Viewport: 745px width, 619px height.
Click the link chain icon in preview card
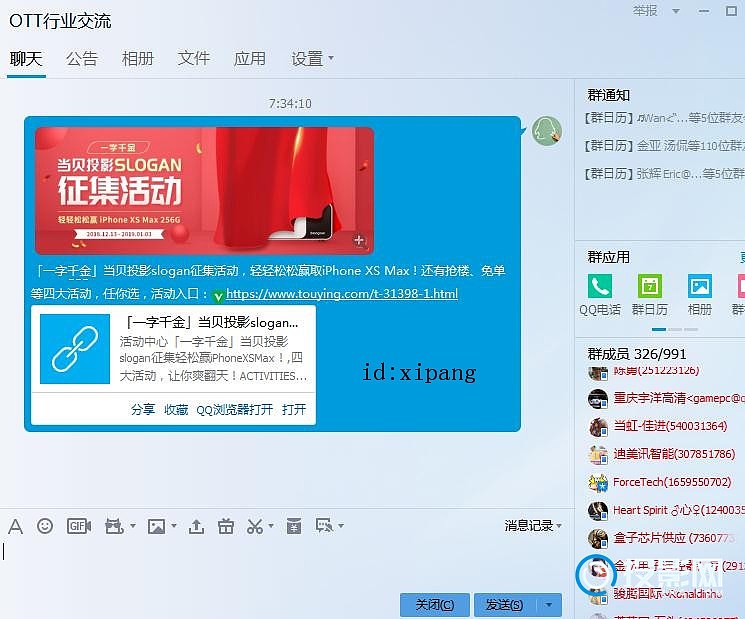[75, 349]
